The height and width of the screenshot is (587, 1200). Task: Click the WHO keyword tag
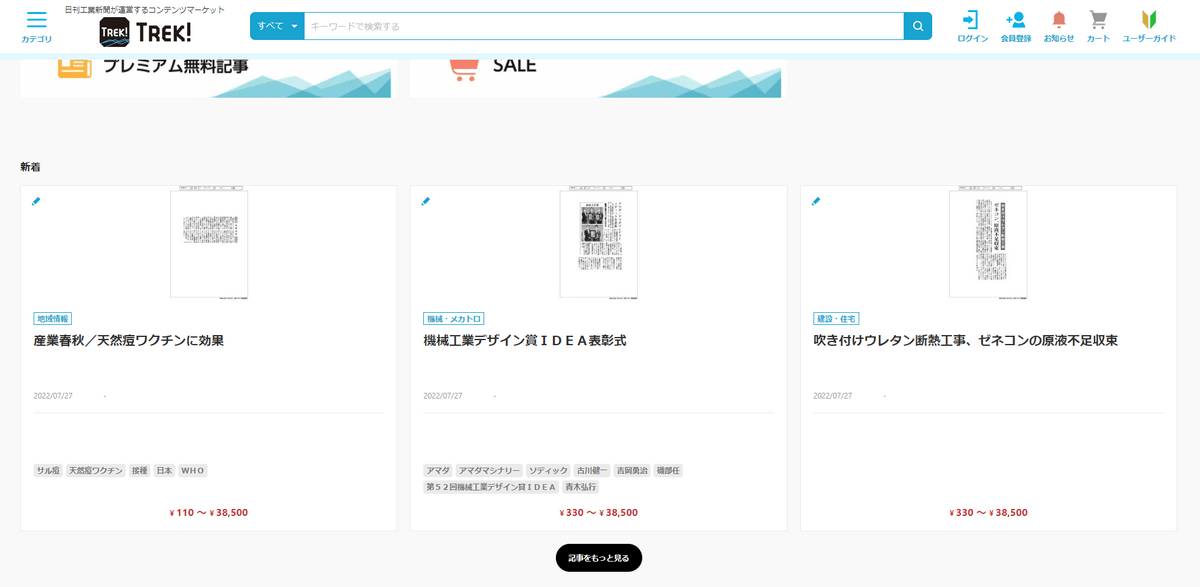(x=192, y=470)
